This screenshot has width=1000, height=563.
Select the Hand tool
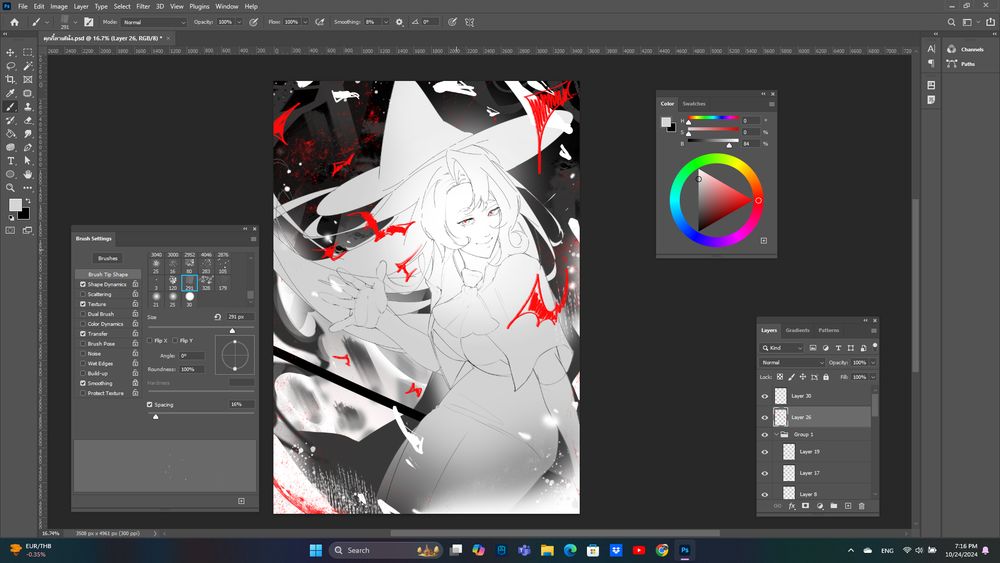click(x=27, y=174)
